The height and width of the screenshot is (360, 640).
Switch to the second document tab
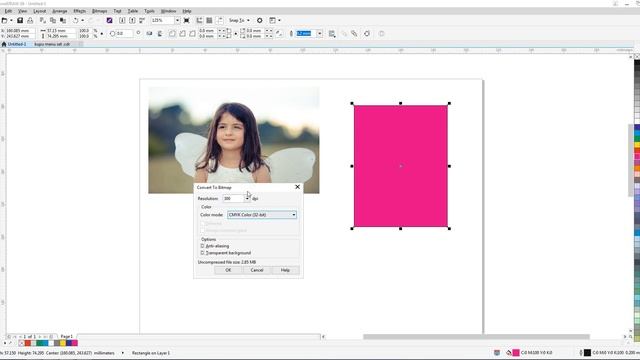click(52, 44)
